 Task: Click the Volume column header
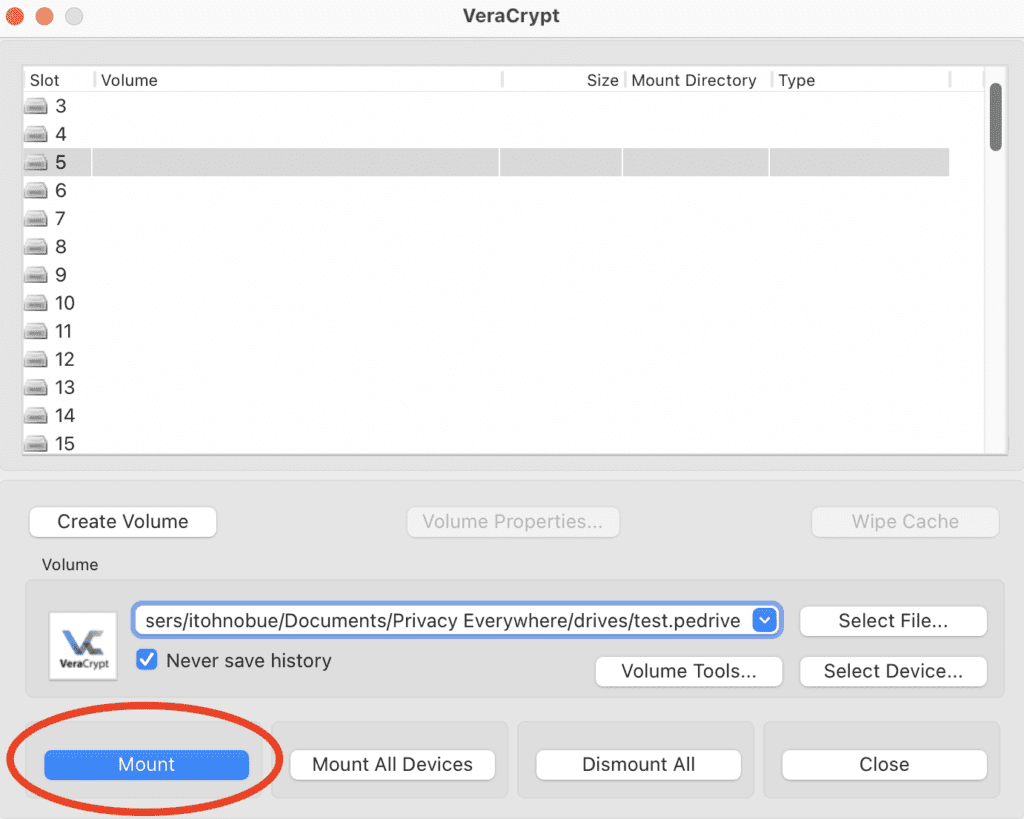pyautogui.click(x=298, y=80)
